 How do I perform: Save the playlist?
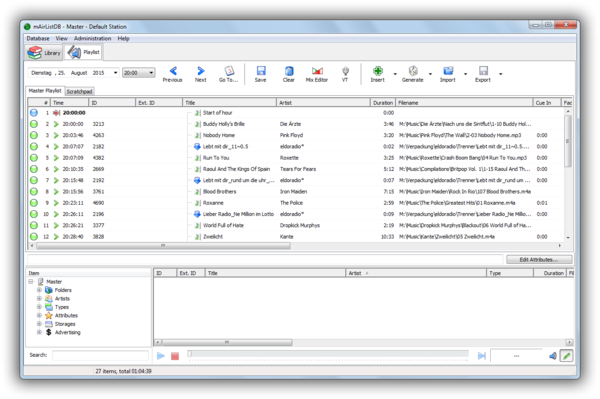pos(261,74)
